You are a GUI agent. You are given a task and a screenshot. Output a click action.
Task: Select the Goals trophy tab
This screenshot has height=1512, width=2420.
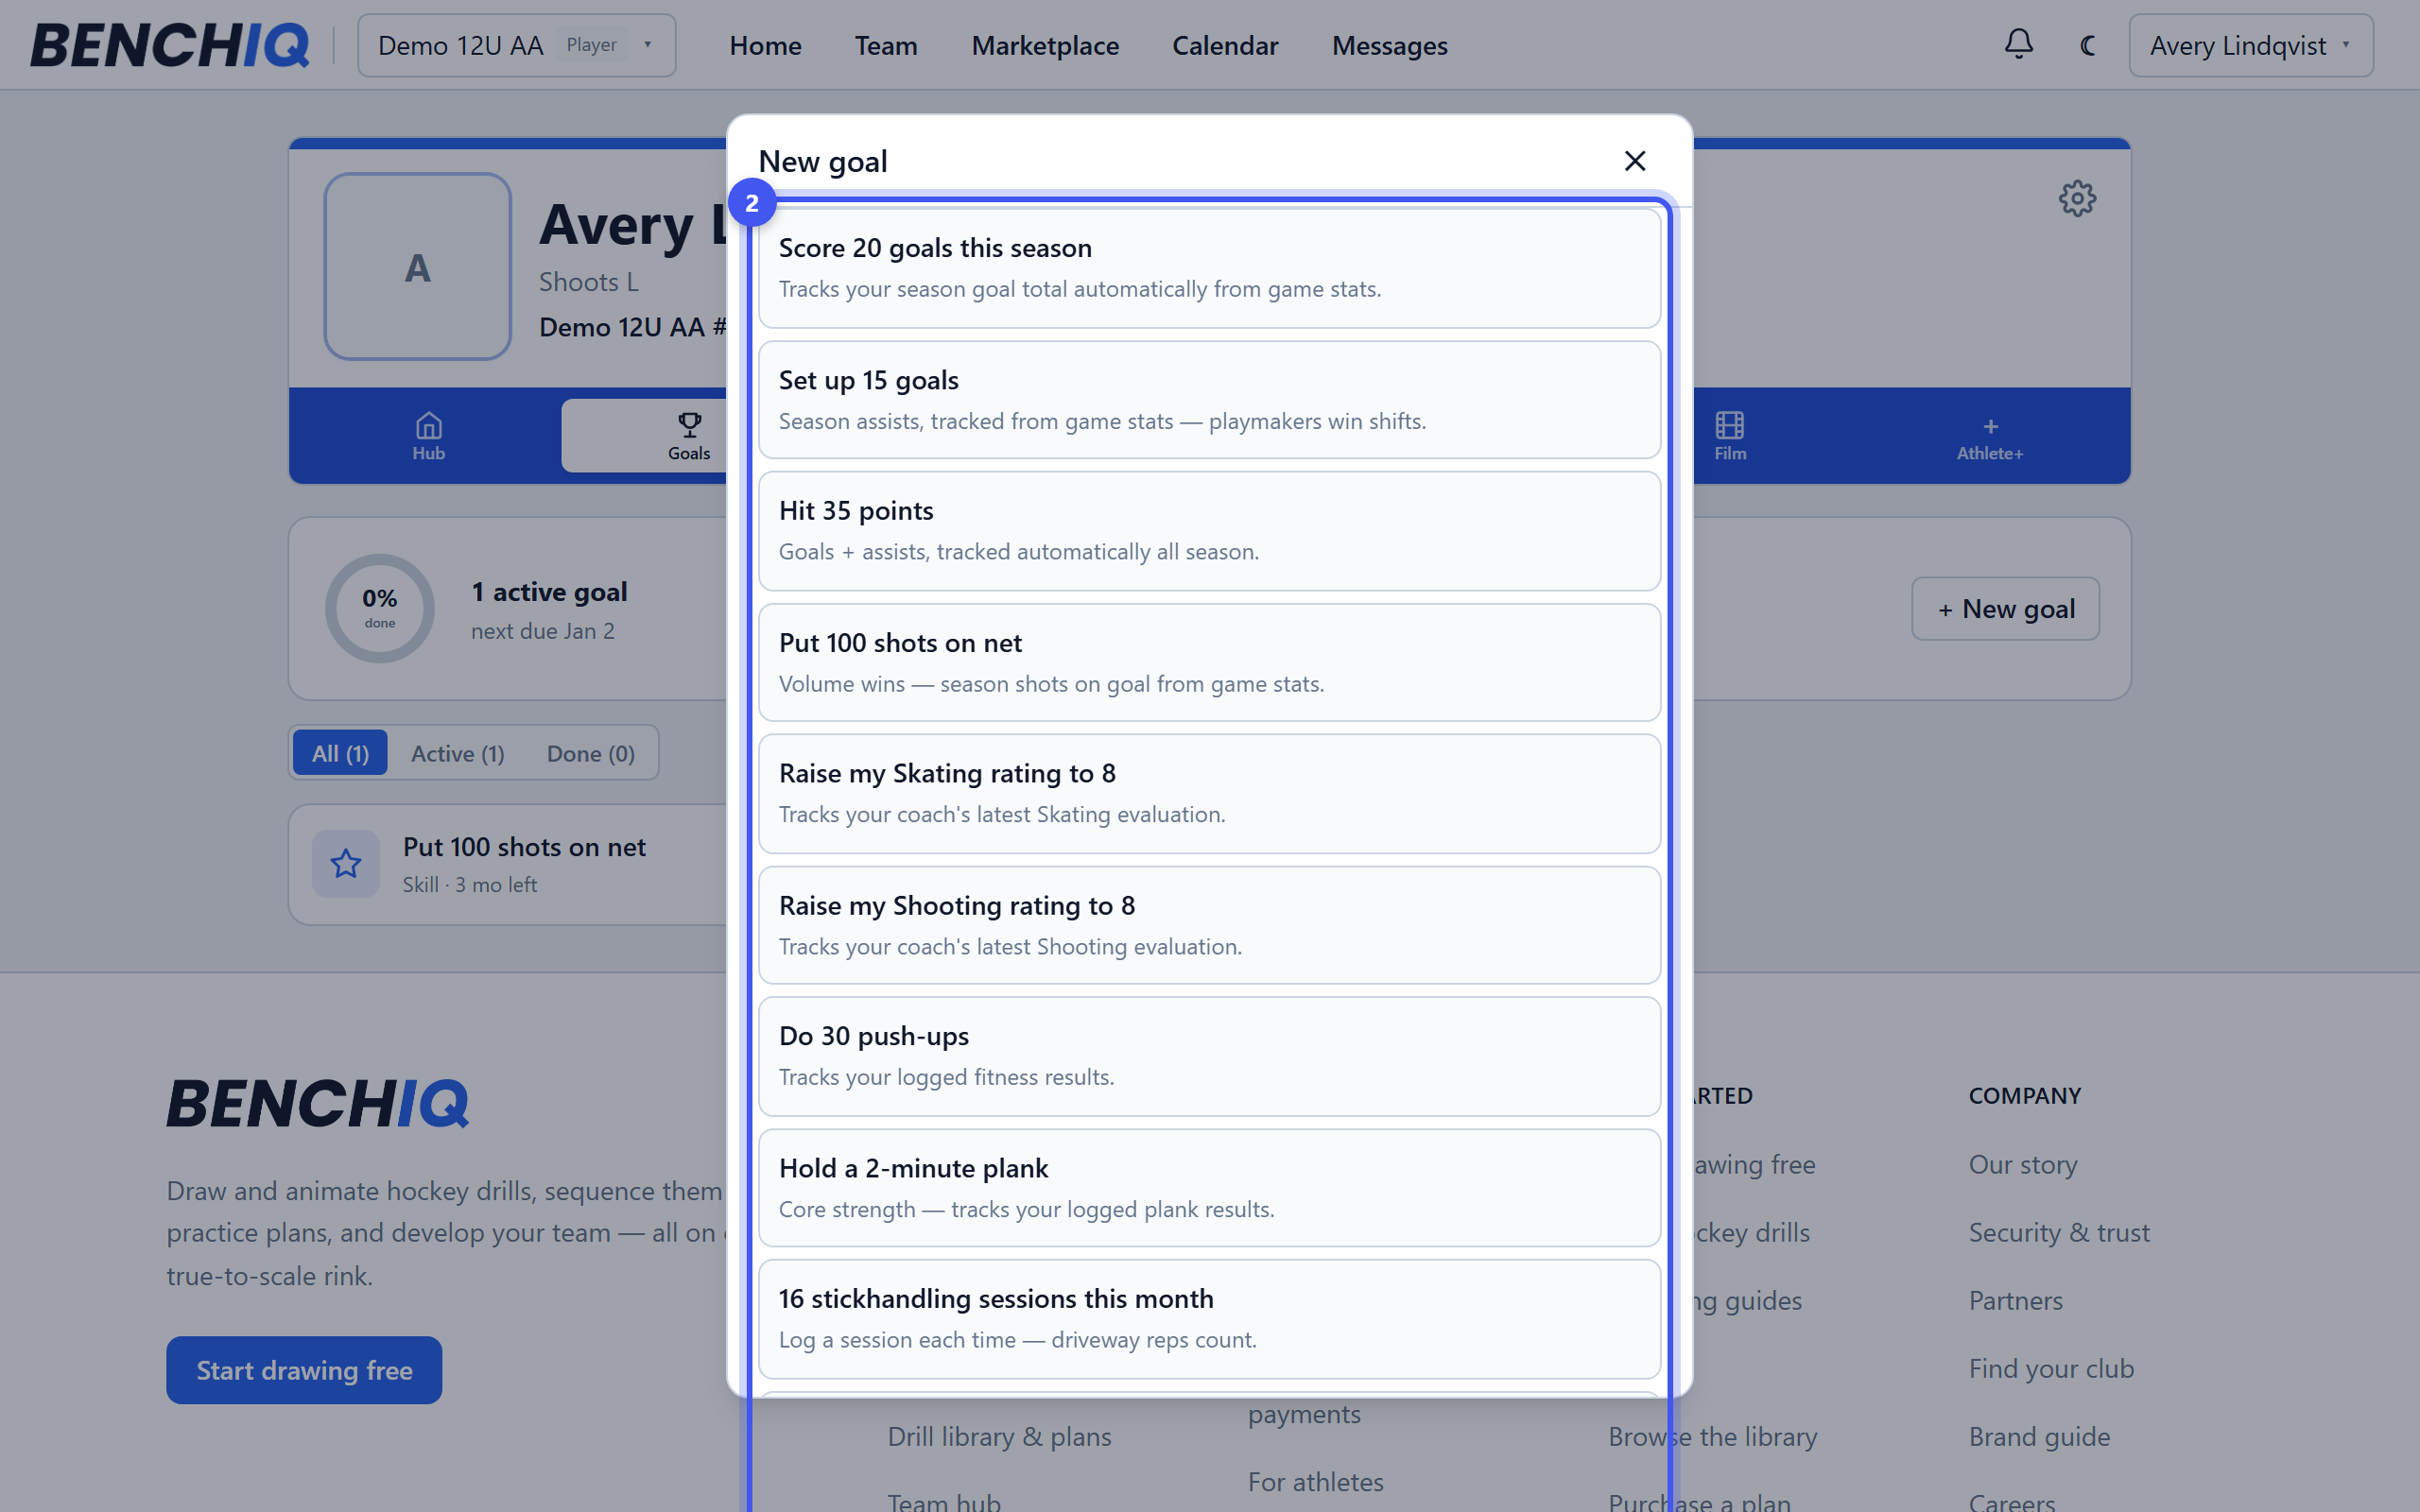point(688,436)
